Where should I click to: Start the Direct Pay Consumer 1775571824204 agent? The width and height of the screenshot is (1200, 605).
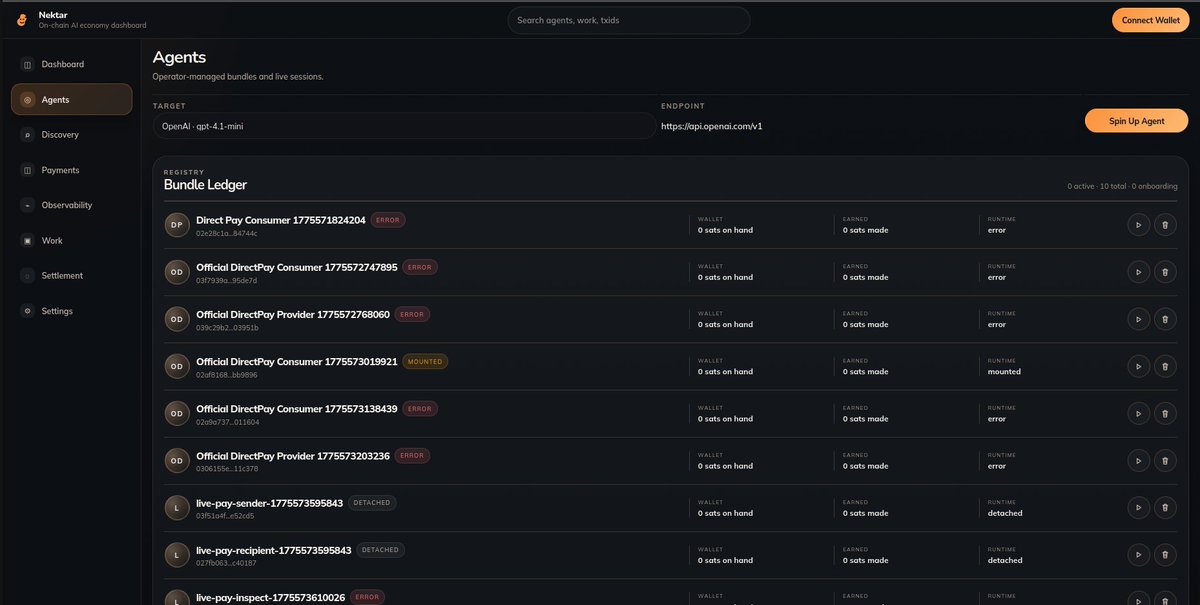(x=1138, y=225)
